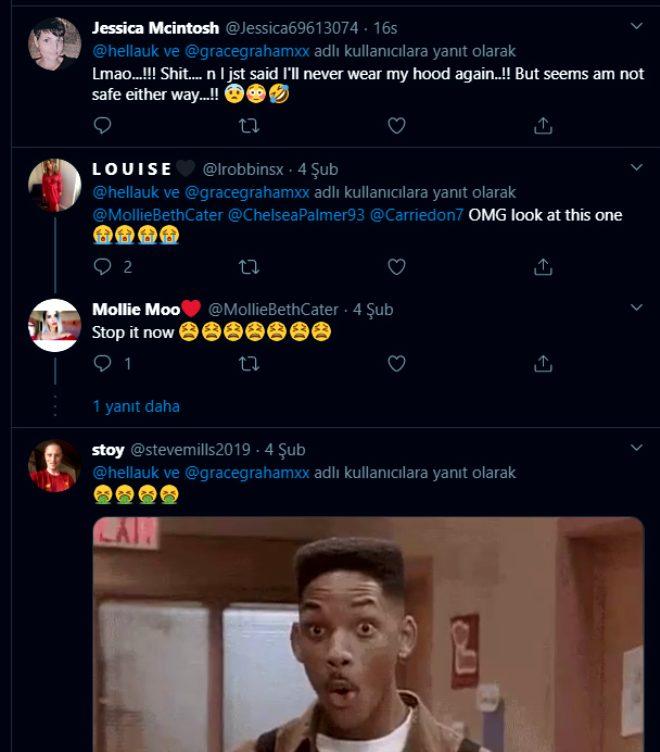Retweet Jessica Mcintosh's tweet

(x=249, y=126)
